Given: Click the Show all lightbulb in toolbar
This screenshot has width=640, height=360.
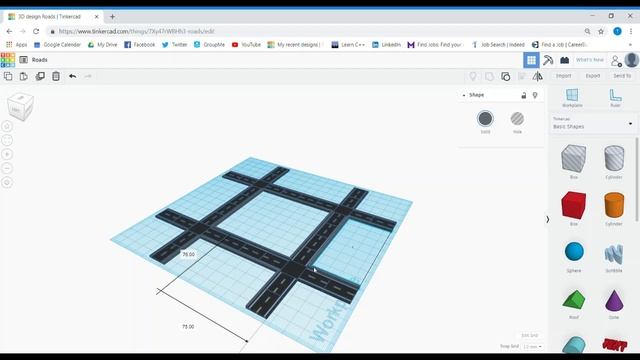Looking at the screenshot, I should coord(473,76).
